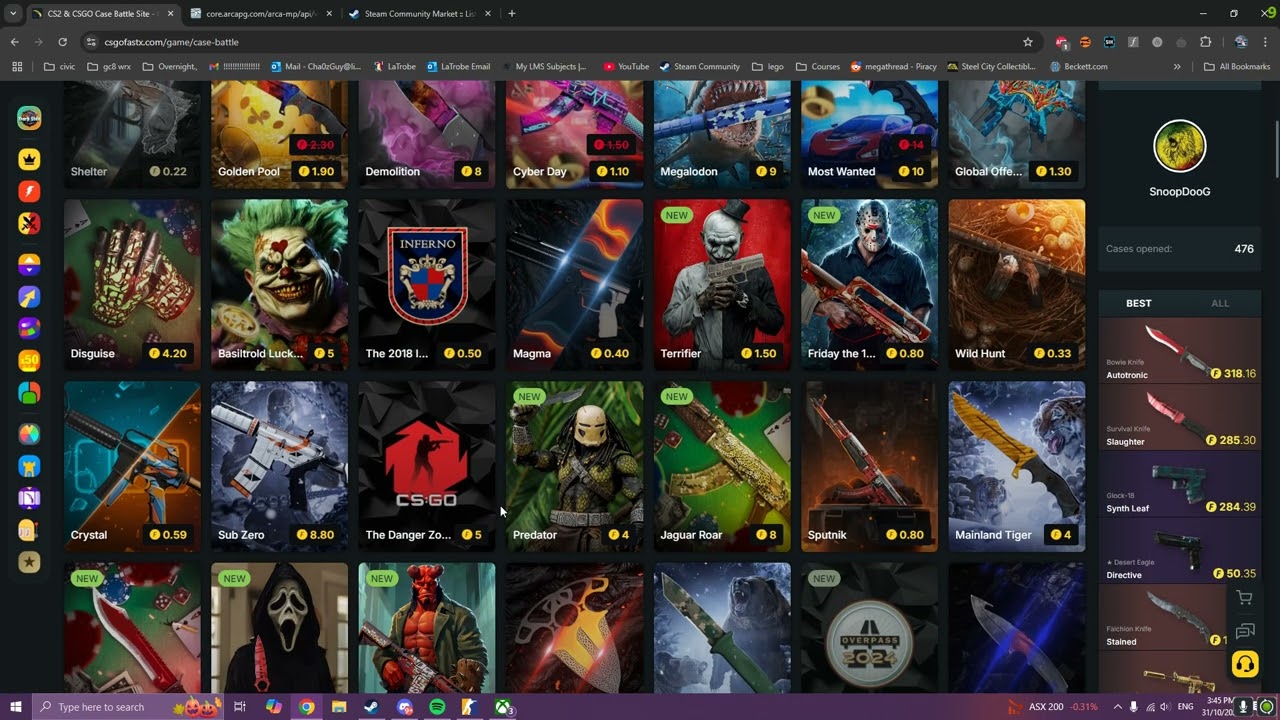Viewport: 1280px width, 720px height.
Task: Reload the page
Action: click(62, 42)
